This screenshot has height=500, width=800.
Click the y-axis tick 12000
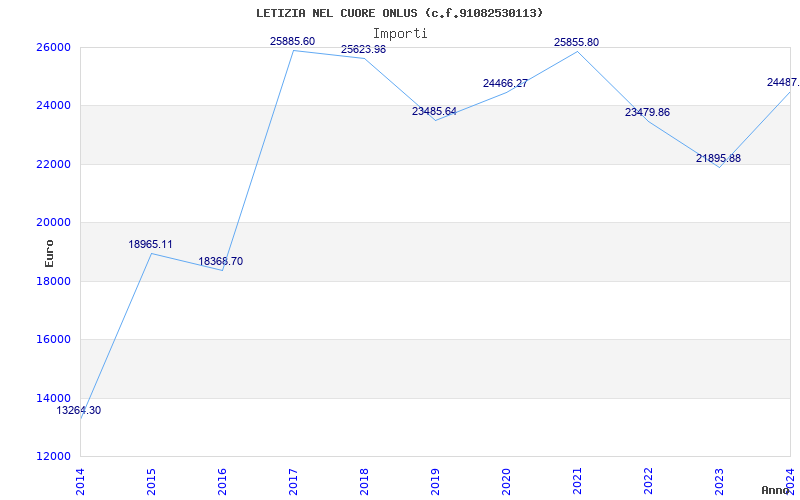click(x=53, y=456)
